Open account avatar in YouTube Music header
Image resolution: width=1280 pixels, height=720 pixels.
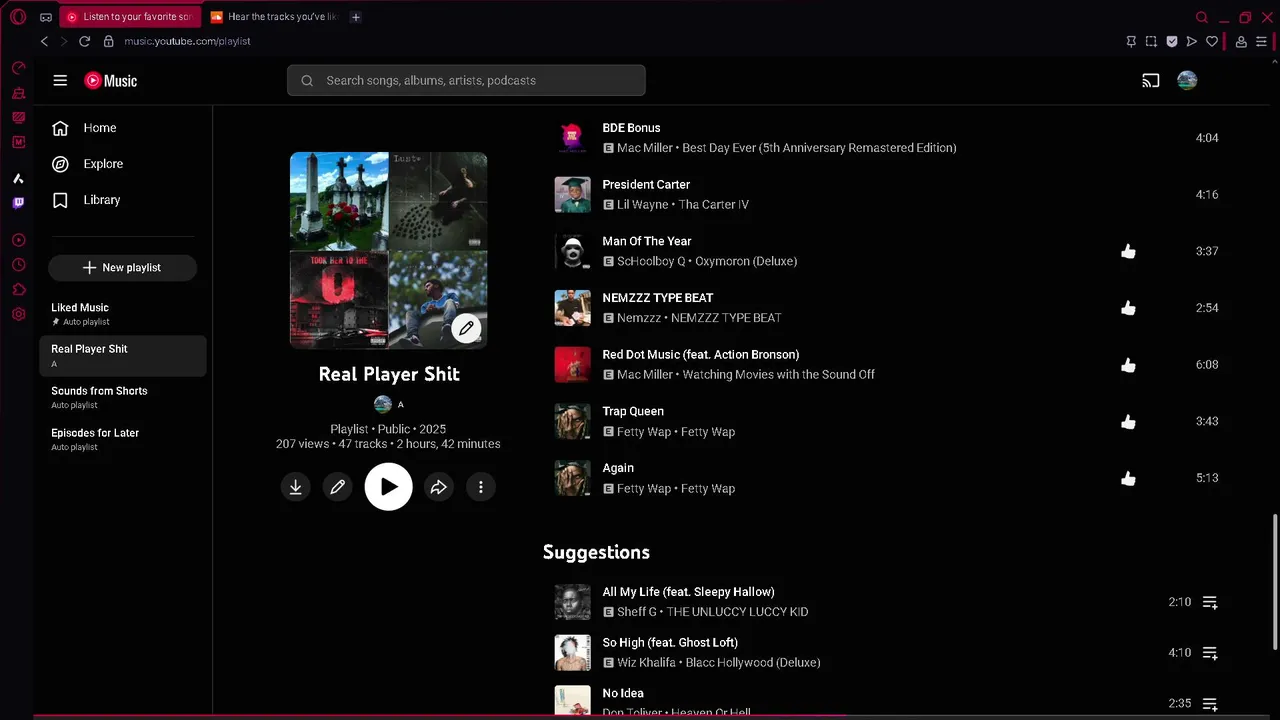(1187, 81)
